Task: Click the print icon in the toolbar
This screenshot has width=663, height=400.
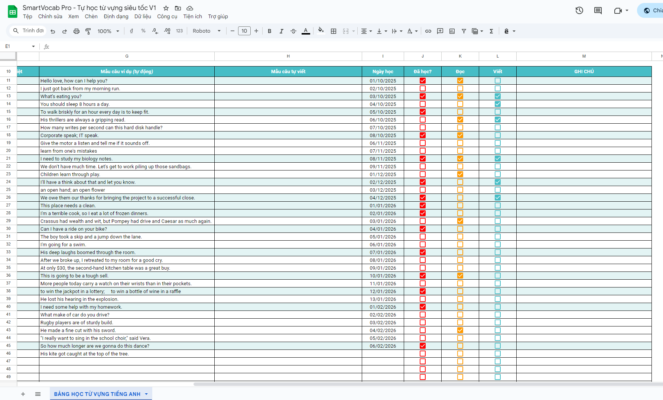Action: click(76, 31)
